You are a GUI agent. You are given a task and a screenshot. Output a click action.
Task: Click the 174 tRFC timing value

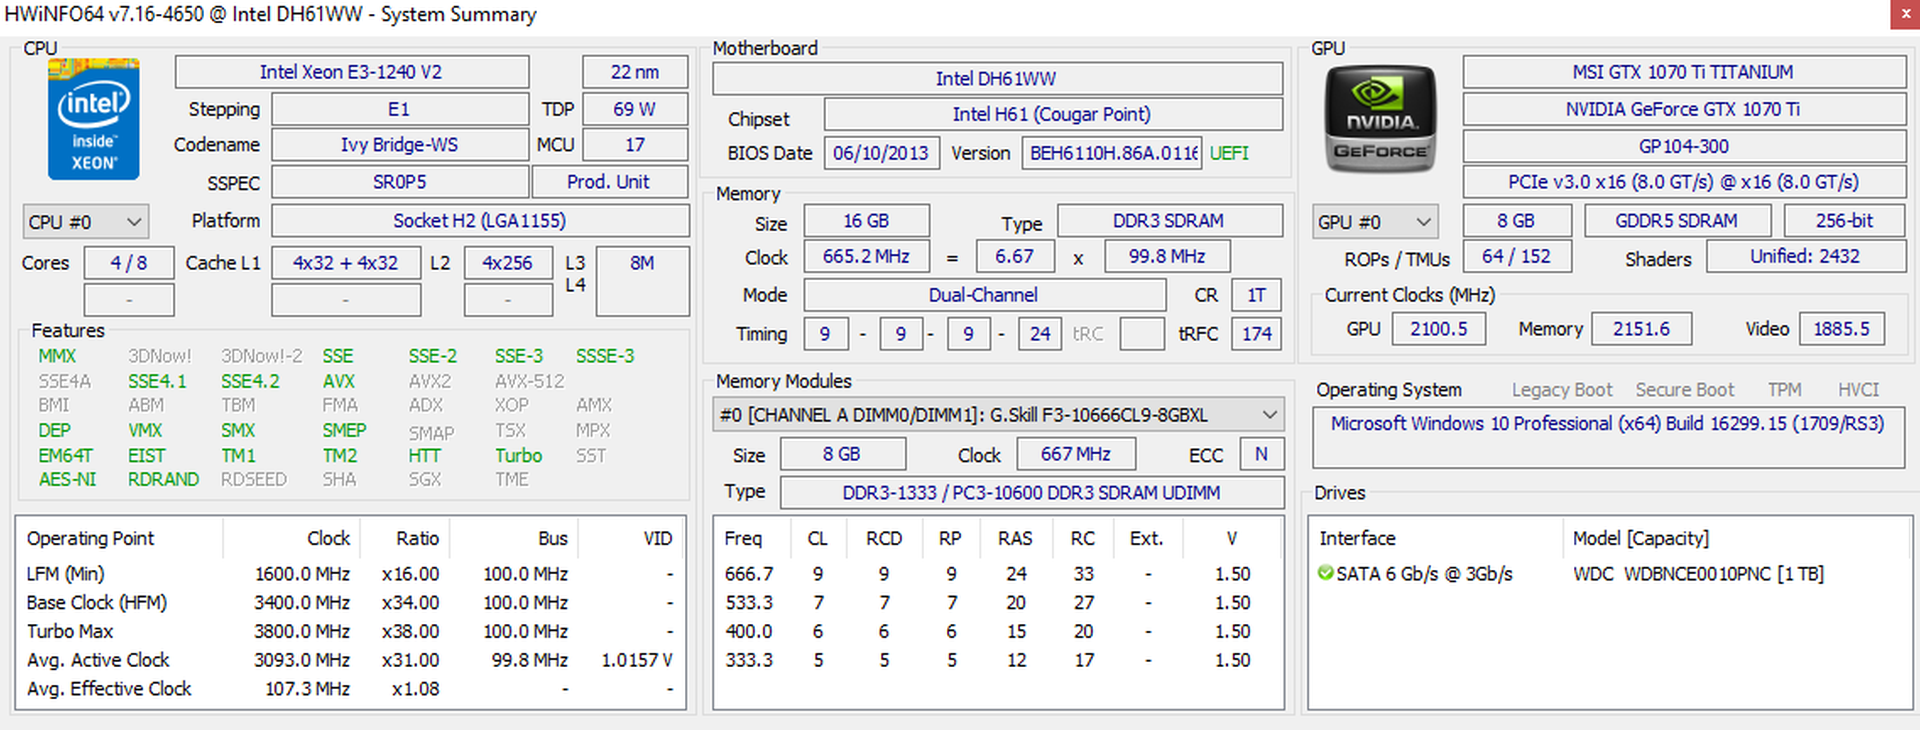[1257, 334]
